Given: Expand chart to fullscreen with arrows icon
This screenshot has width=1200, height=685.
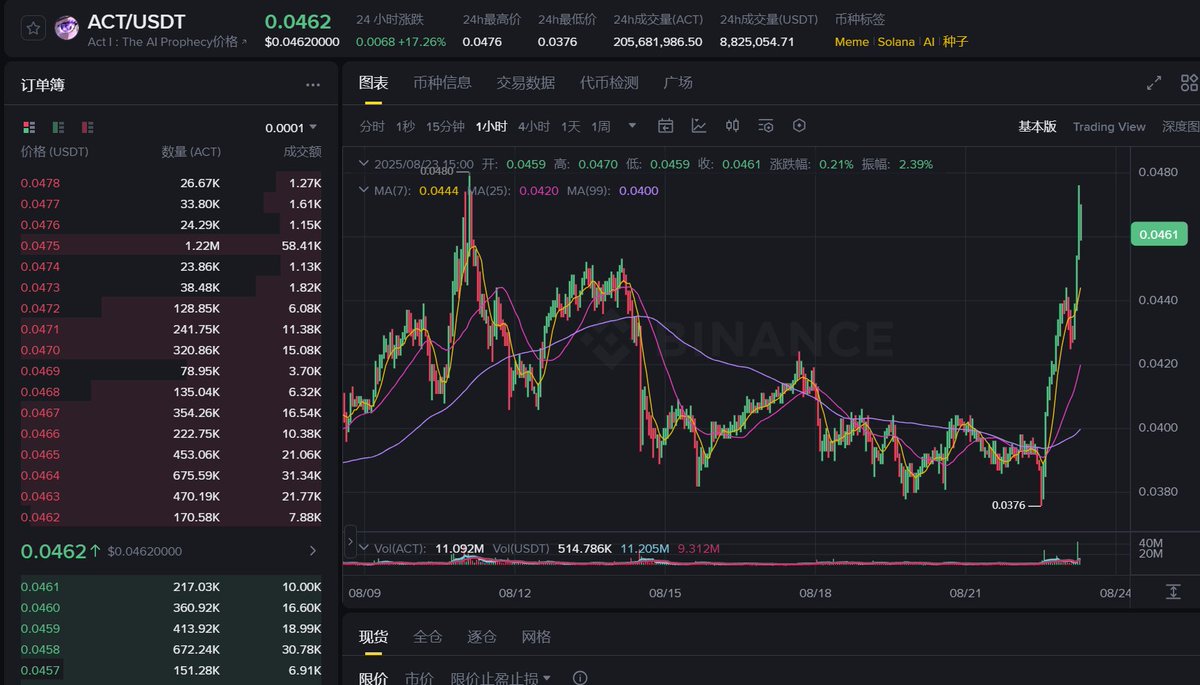Looking at the screenshot, I should 1154,83.
